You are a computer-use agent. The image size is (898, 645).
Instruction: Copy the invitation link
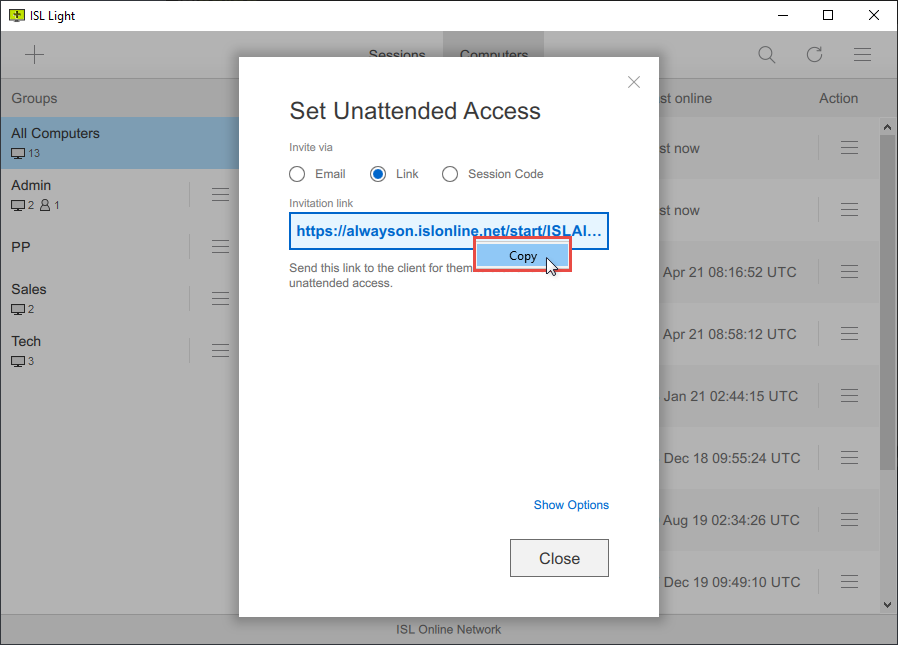coord(522,255)
